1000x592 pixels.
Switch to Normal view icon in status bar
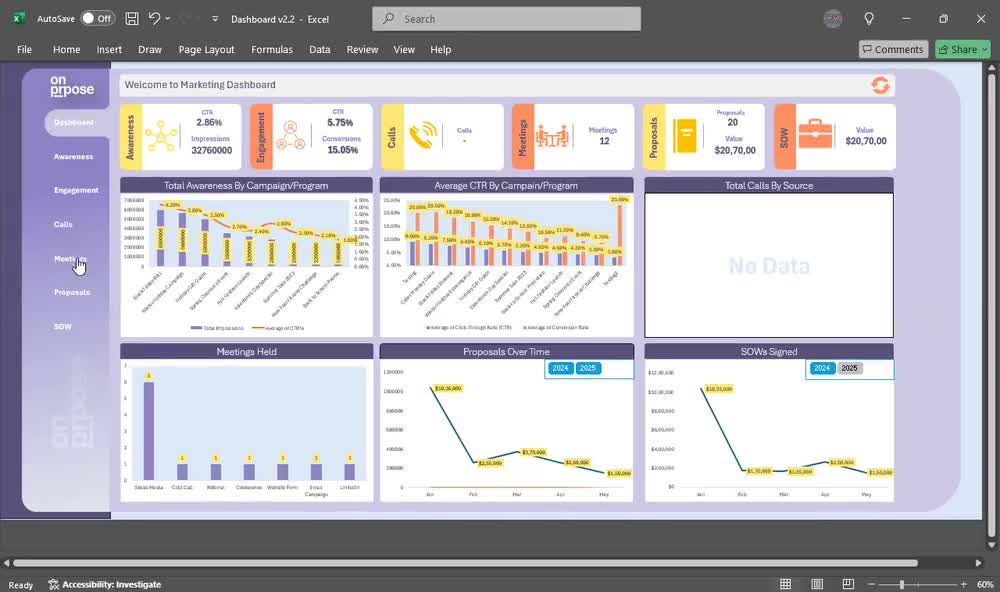(x=786, y=584)
